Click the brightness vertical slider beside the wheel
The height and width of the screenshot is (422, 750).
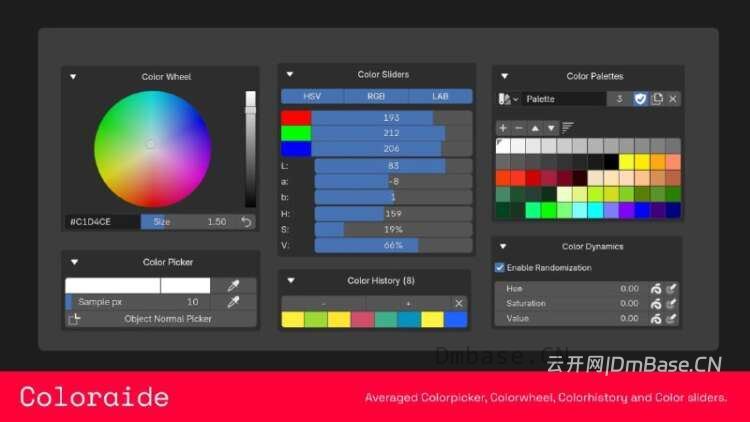point(251,149)
